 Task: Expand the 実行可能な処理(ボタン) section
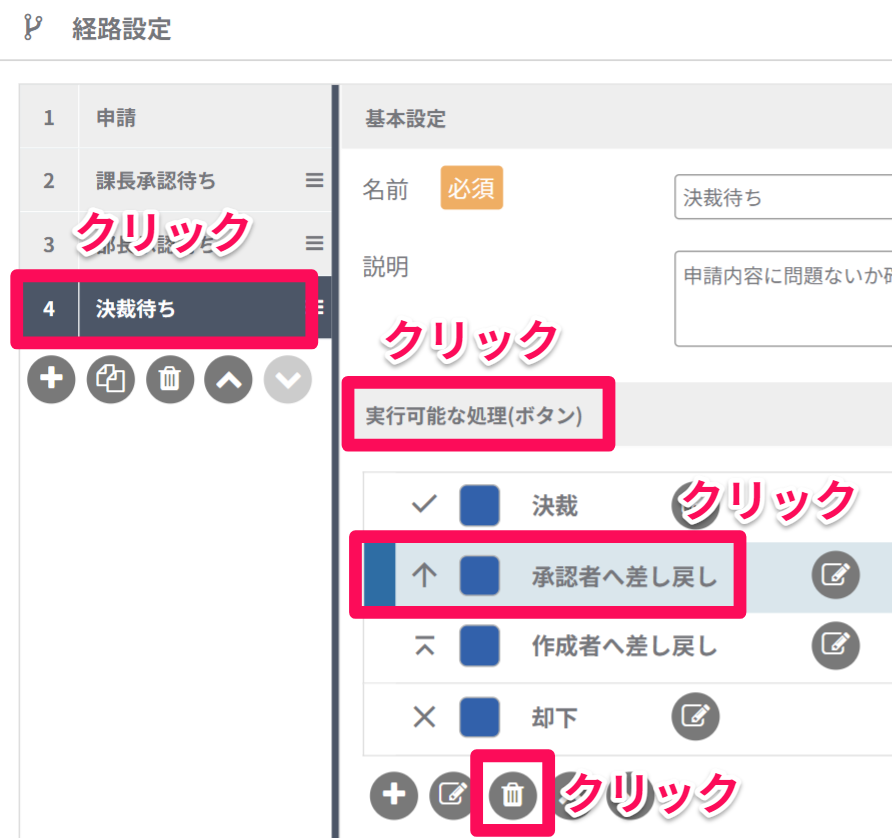pos(617,415)
